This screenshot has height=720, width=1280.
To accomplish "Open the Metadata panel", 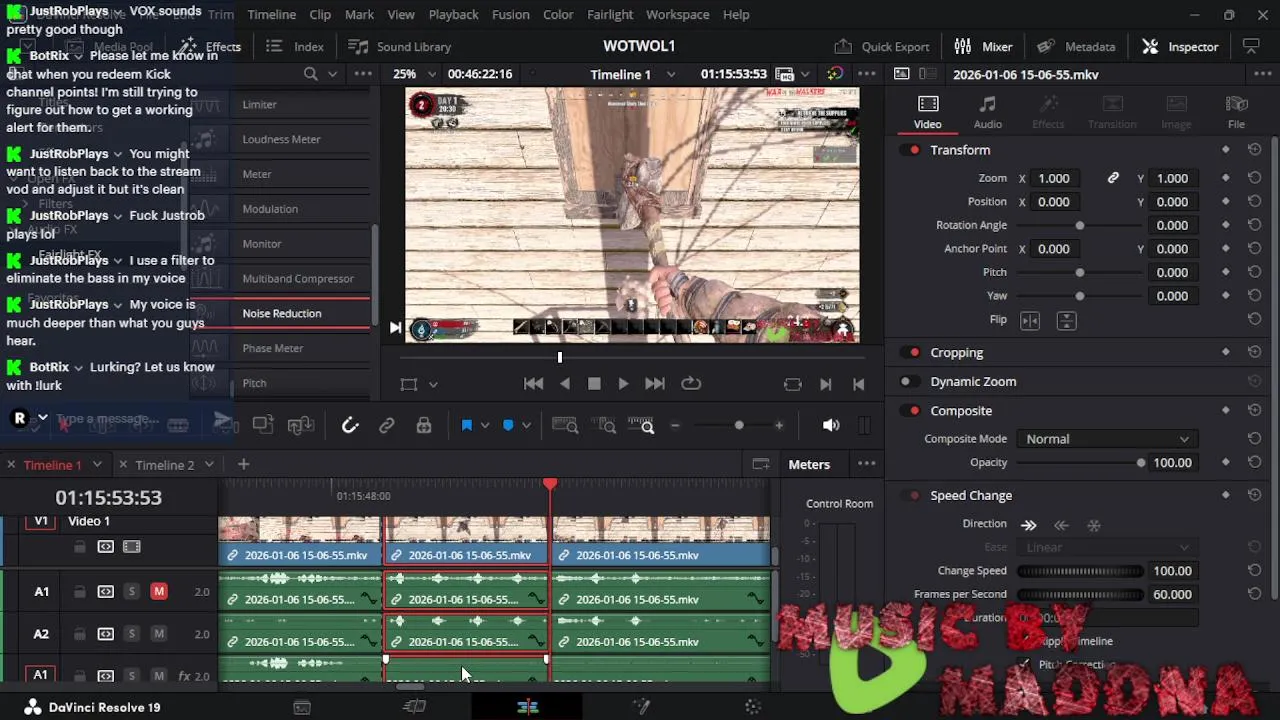I will (x=1076, y=47).
